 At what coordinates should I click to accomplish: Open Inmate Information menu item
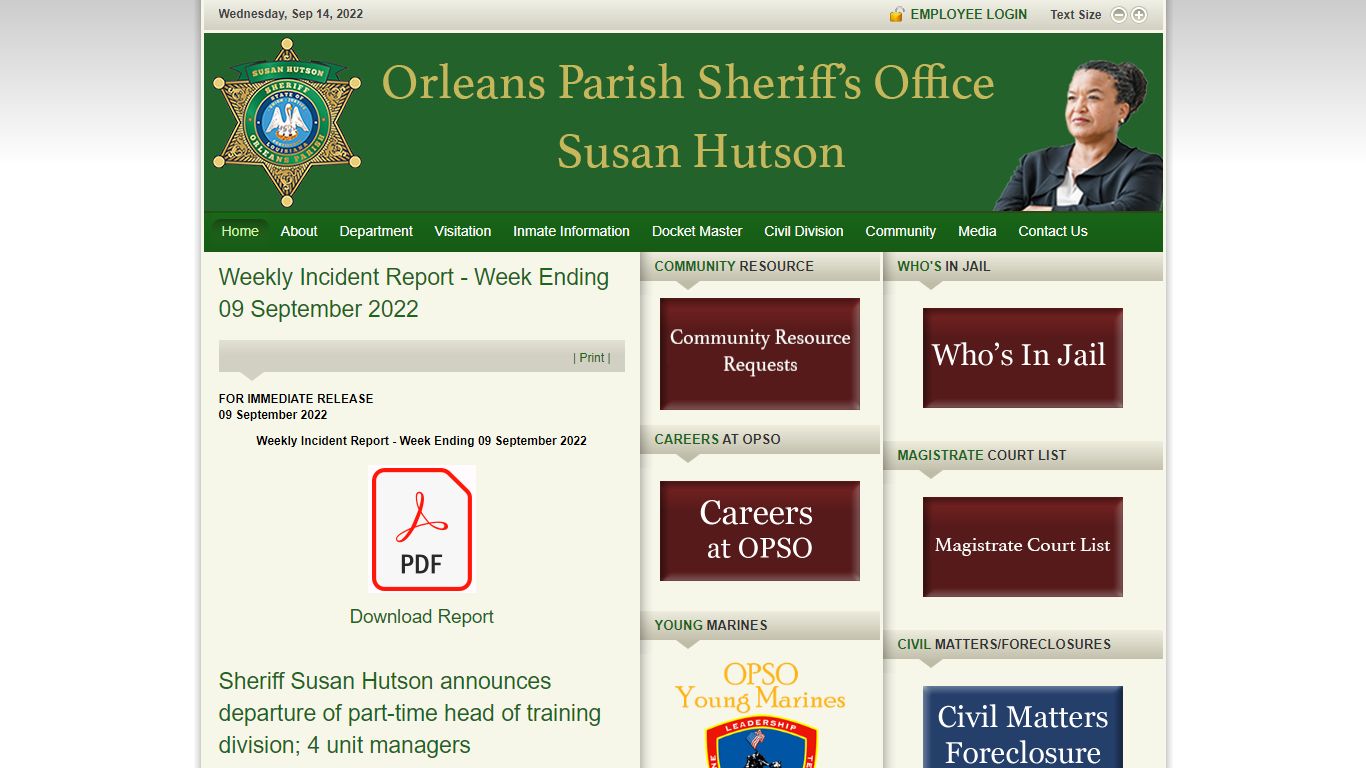[571, 231]
